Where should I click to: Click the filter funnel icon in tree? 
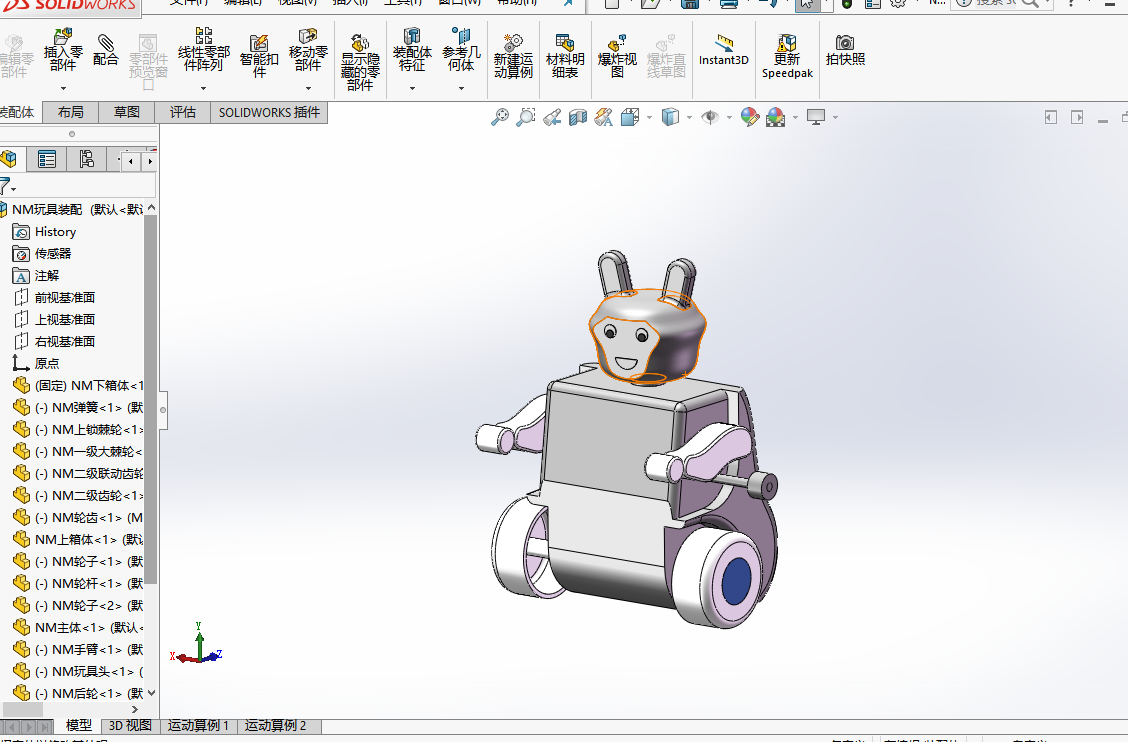[5, 186]
